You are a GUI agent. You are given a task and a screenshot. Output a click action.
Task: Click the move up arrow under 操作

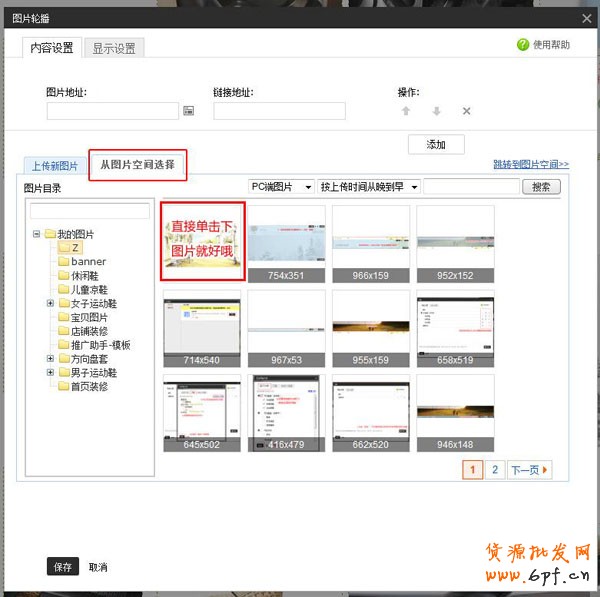(x=406, y=111)
